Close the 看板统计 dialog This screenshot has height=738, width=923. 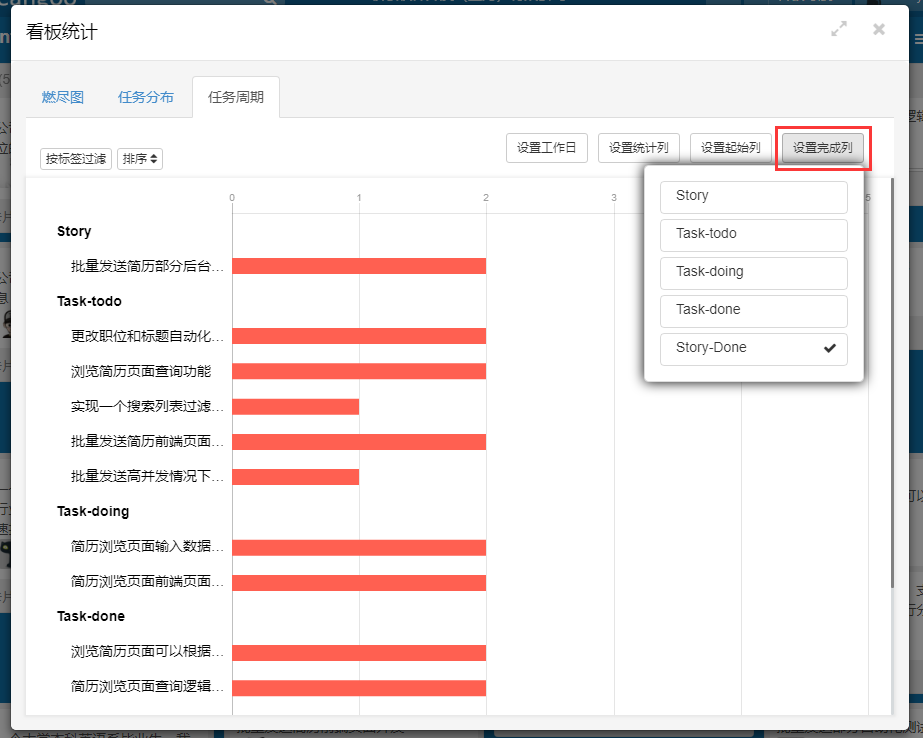tap(879, 30)
